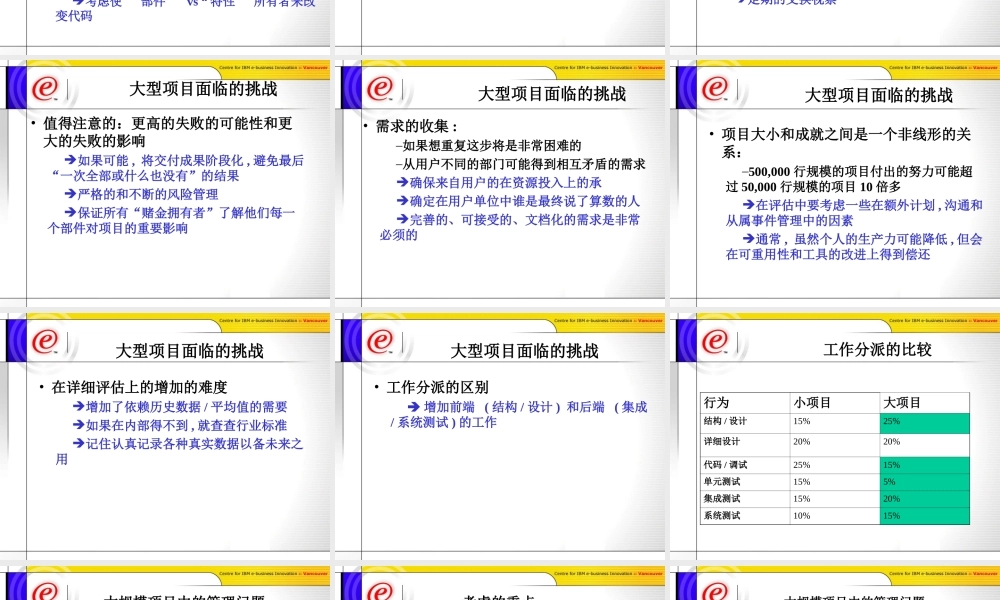Click the bullet 如果可能，将交付成果阶段化
This screenshot has height=600, width=1000.
pyautogui.click(x=178, y=168)
